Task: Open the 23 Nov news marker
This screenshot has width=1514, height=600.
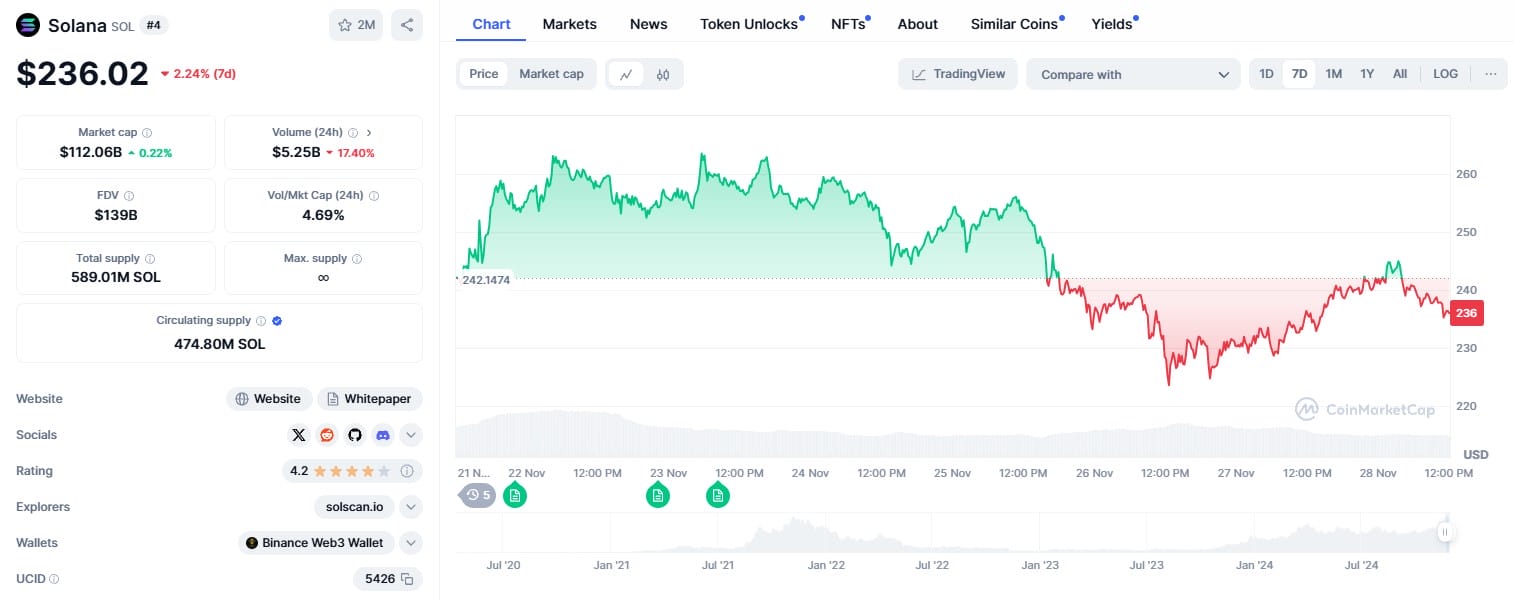Action: click(657, 495)
